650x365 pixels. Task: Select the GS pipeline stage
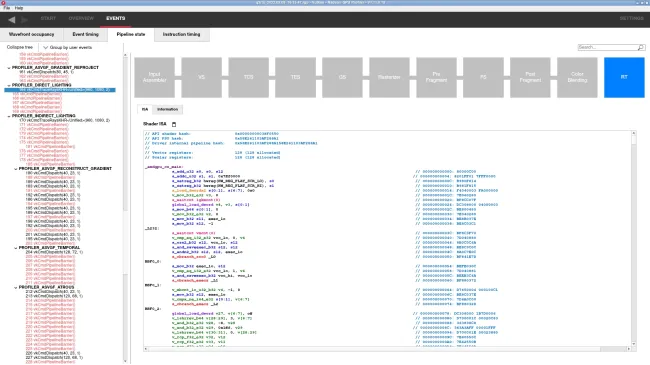click(342, 77)
